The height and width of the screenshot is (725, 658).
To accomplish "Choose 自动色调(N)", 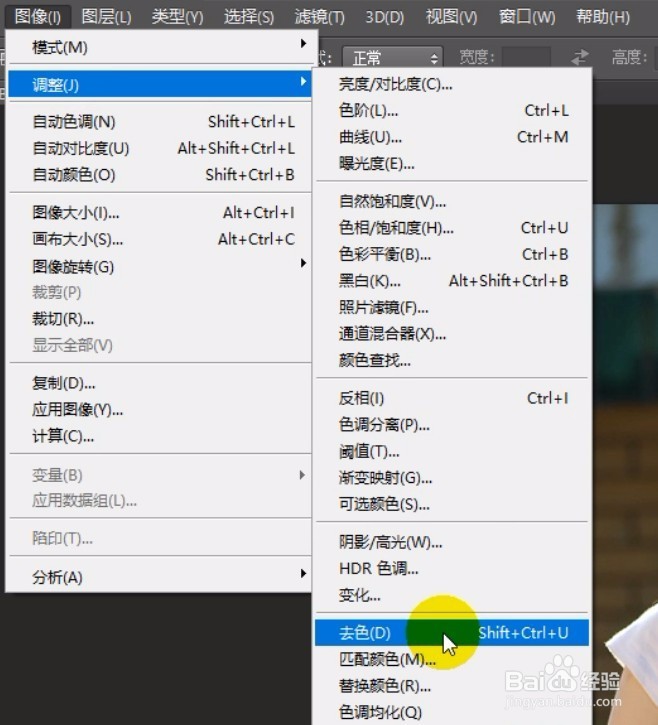I will point(160,122).
